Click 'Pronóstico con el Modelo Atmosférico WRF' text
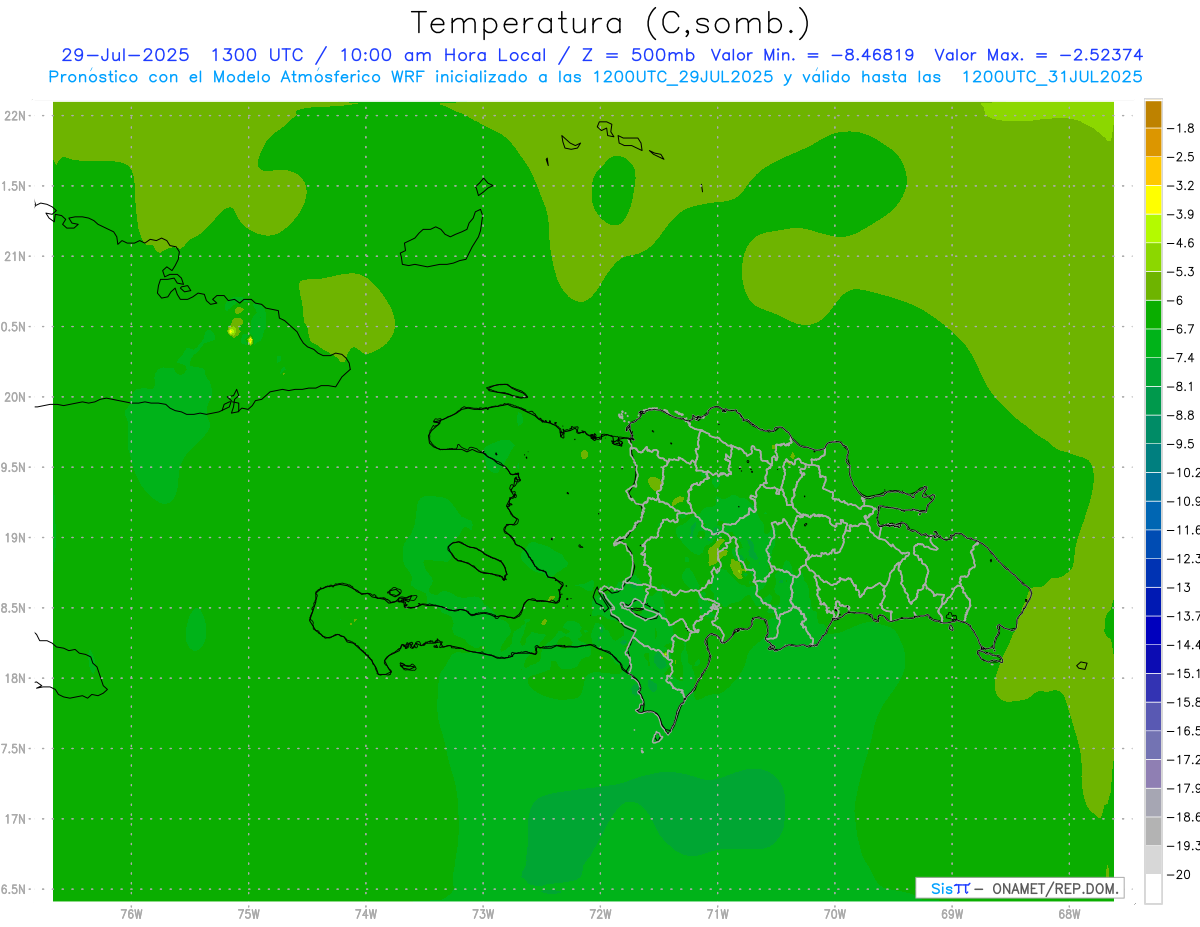The width and height of the screenshot is (1200, 927). tap(236, 76)
